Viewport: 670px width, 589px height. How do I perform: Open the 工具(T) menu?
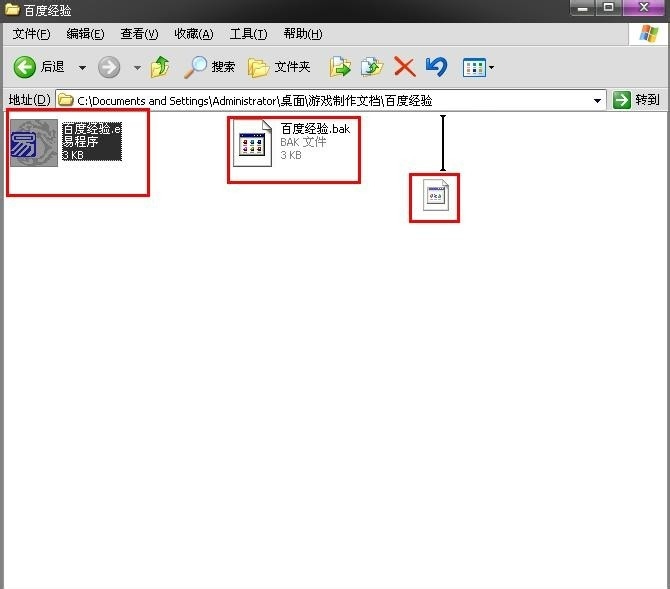point(248,34)
